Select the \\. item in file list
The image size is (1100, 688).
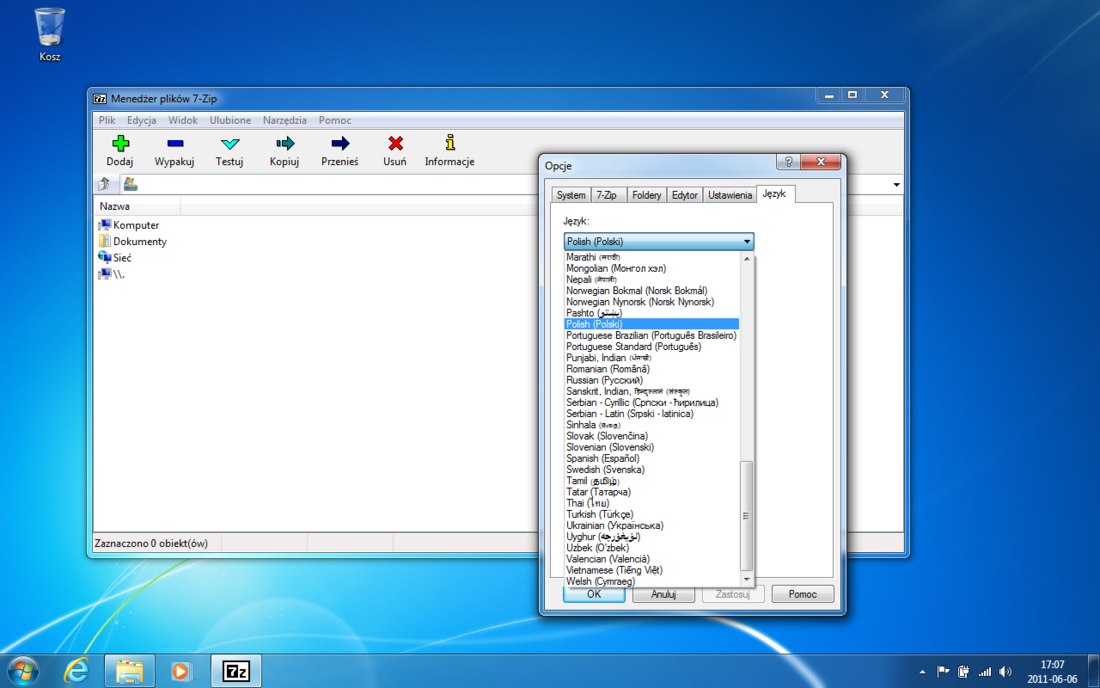[x=112, y=274]
